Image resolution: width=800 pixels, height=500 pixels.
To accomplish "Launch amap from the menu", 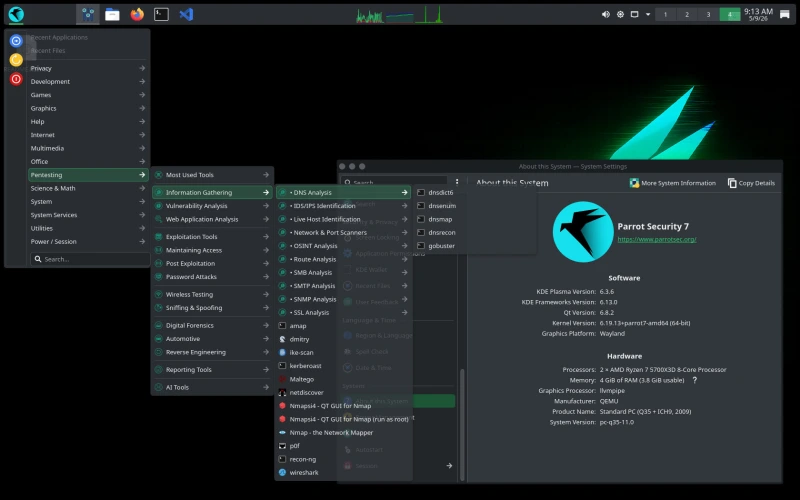I will point(343,326).
